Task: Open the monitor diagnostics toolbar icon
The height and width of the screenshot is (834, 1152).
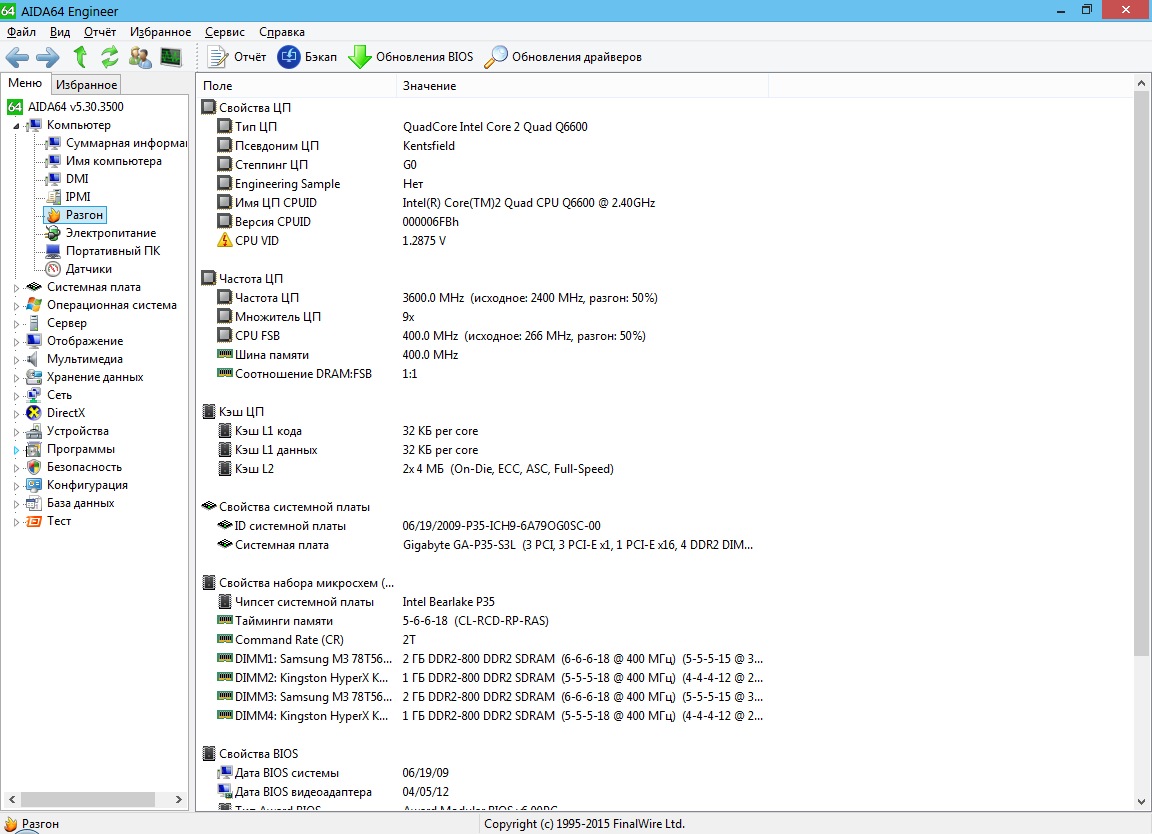Action: point(171,57)
